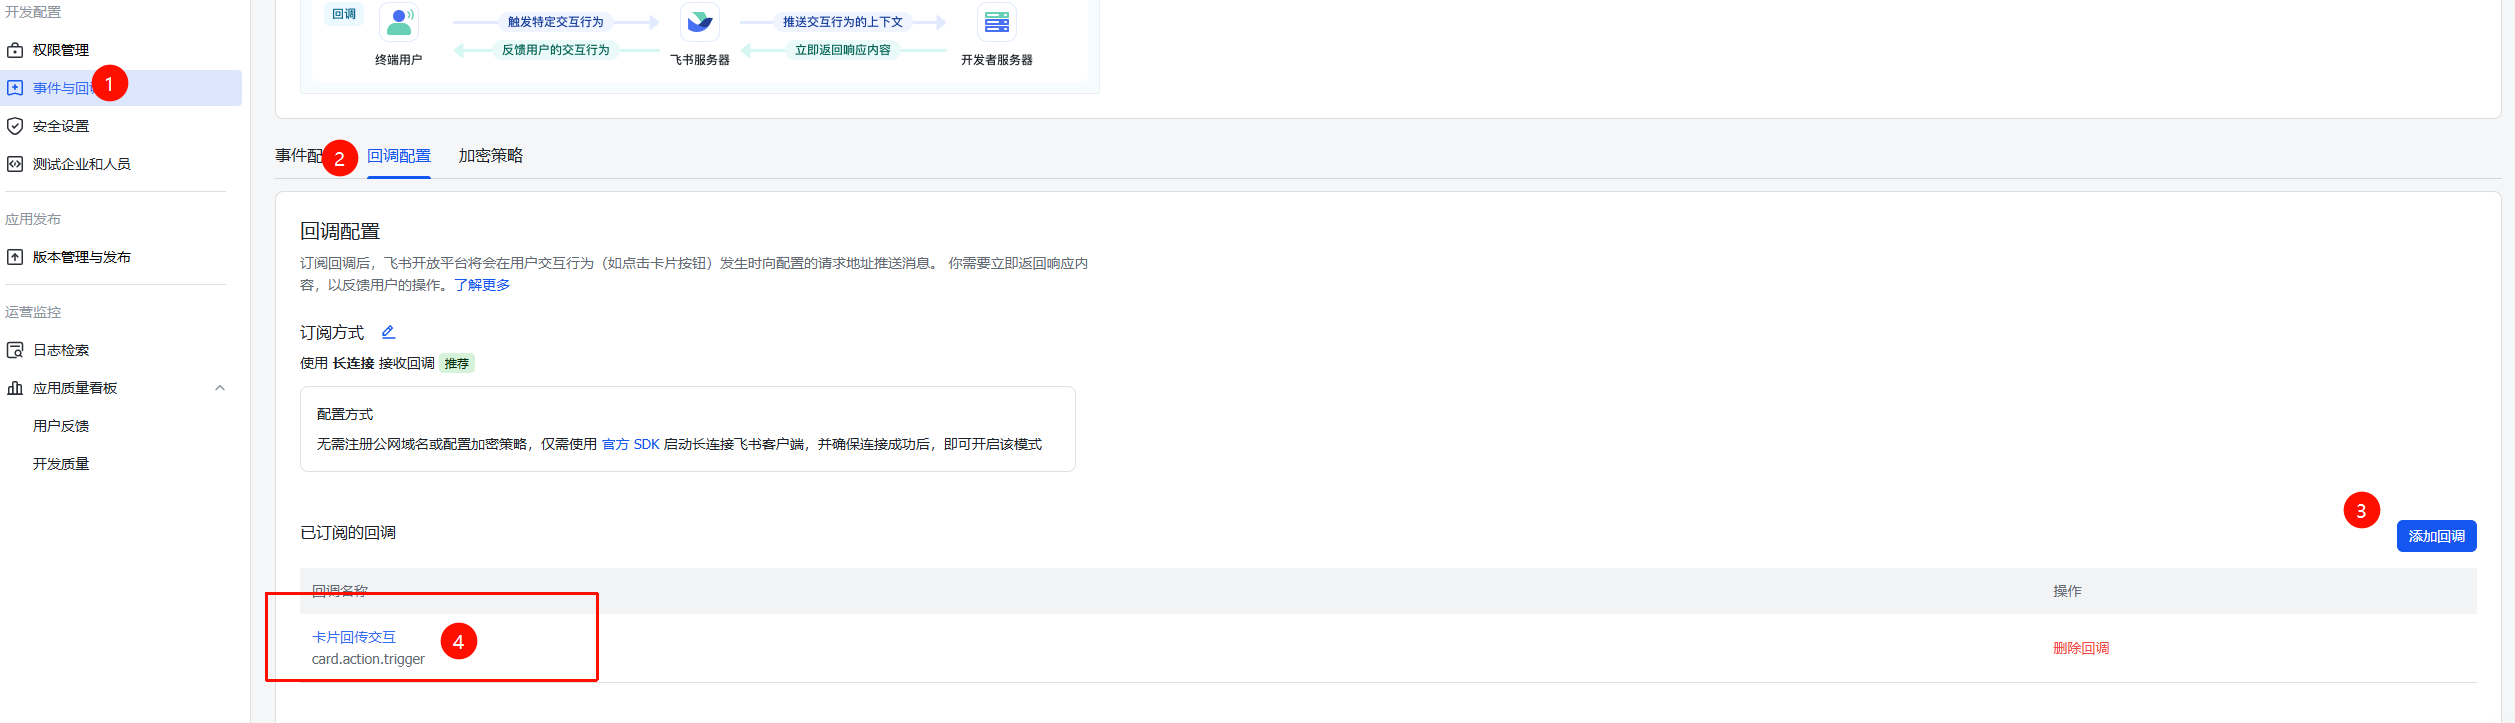The image size is (2515, 723).
Task: Click the 日志检索 search icon
Action: tap(15, 350)
